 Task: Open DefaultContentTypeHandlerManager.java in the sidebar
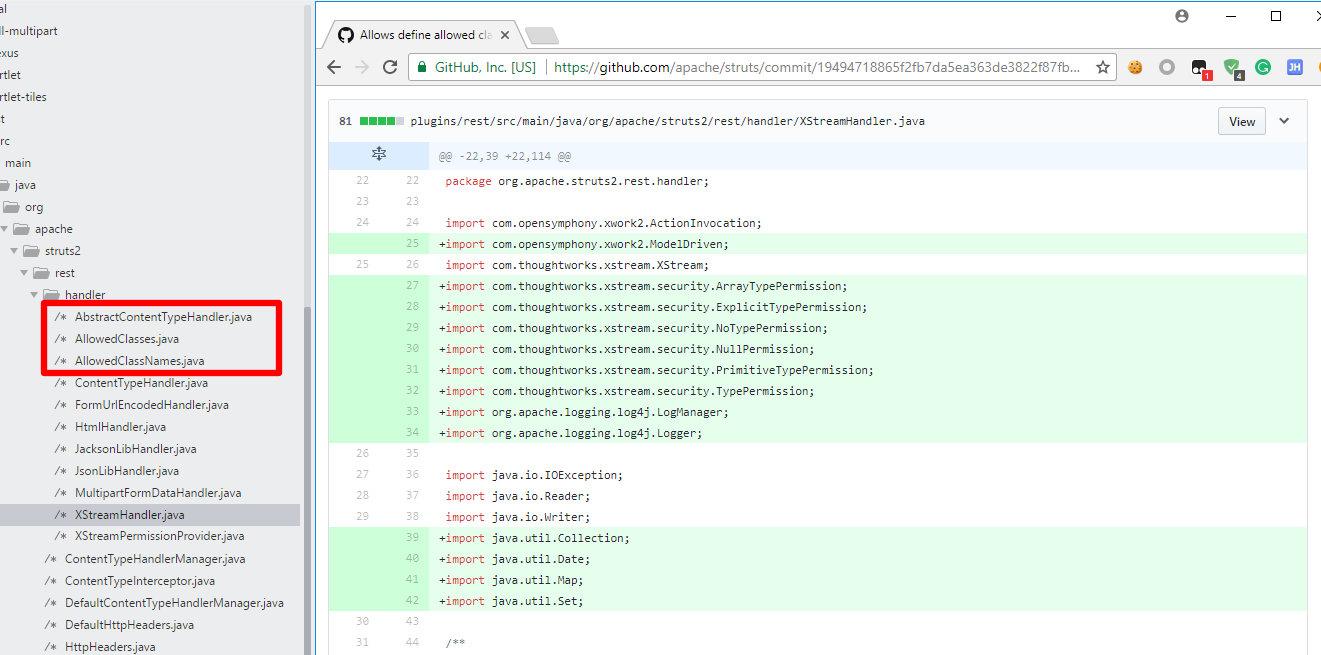click(x=174, y=603)
